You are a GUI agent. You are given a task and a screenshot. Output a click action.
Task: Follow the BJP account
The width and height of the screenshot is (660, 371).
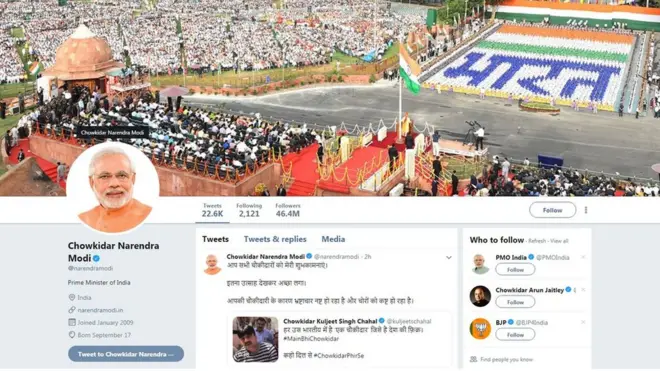(x=515, y=335)
